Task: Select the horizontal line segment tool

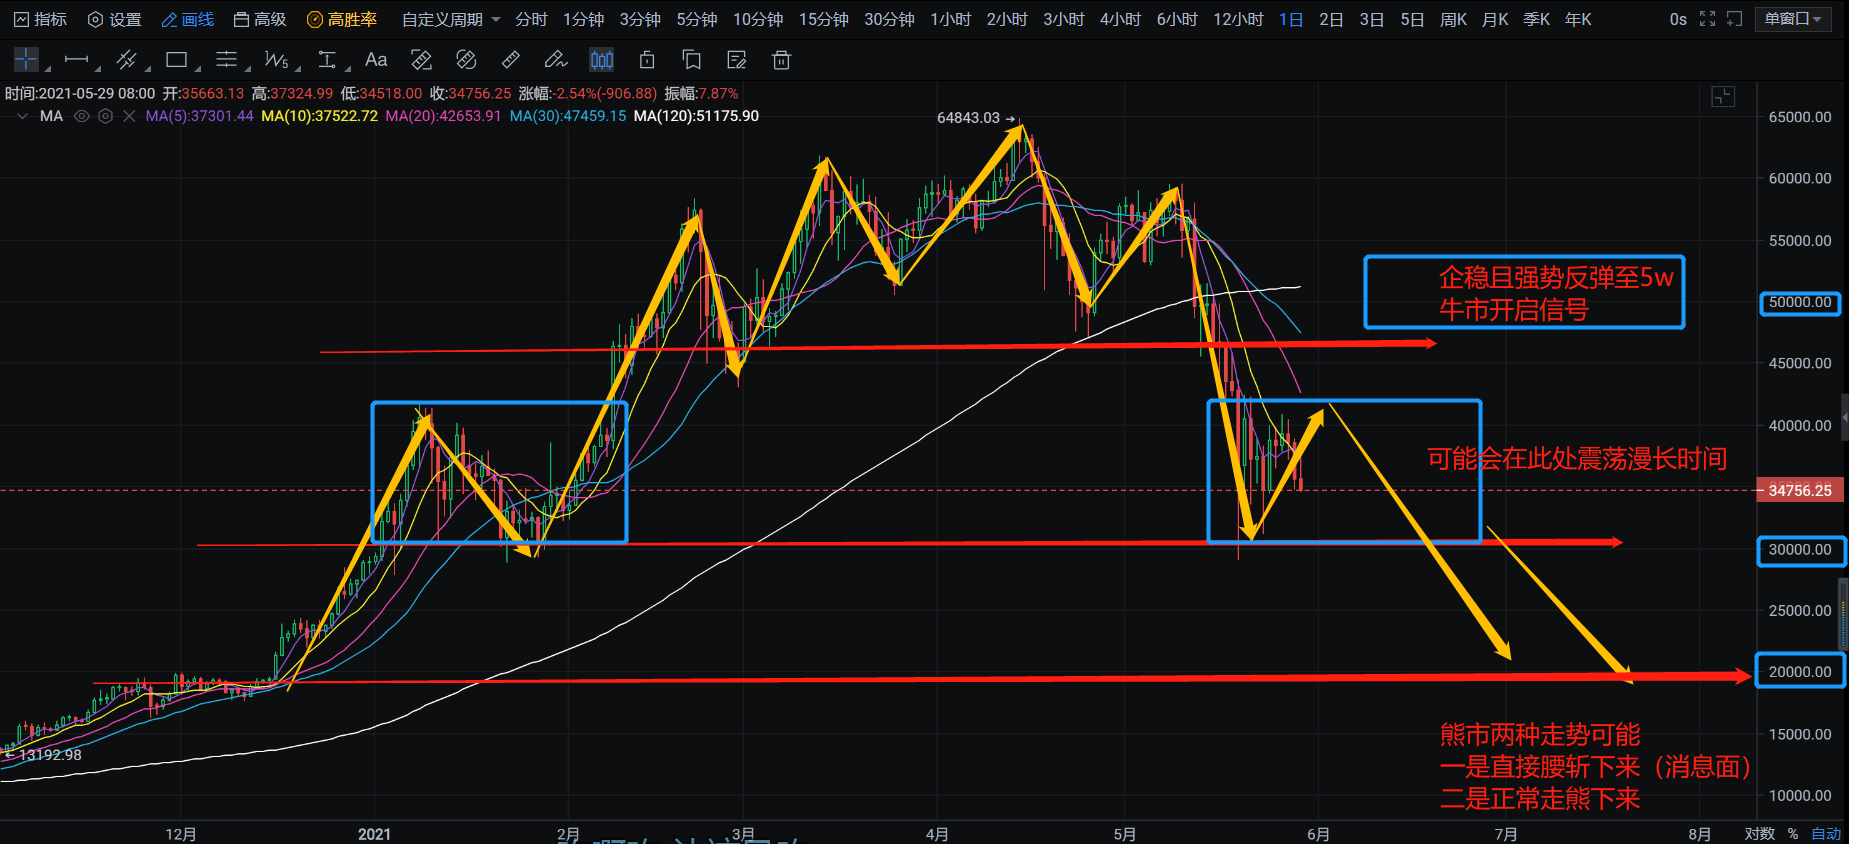Action: (76, 60)
